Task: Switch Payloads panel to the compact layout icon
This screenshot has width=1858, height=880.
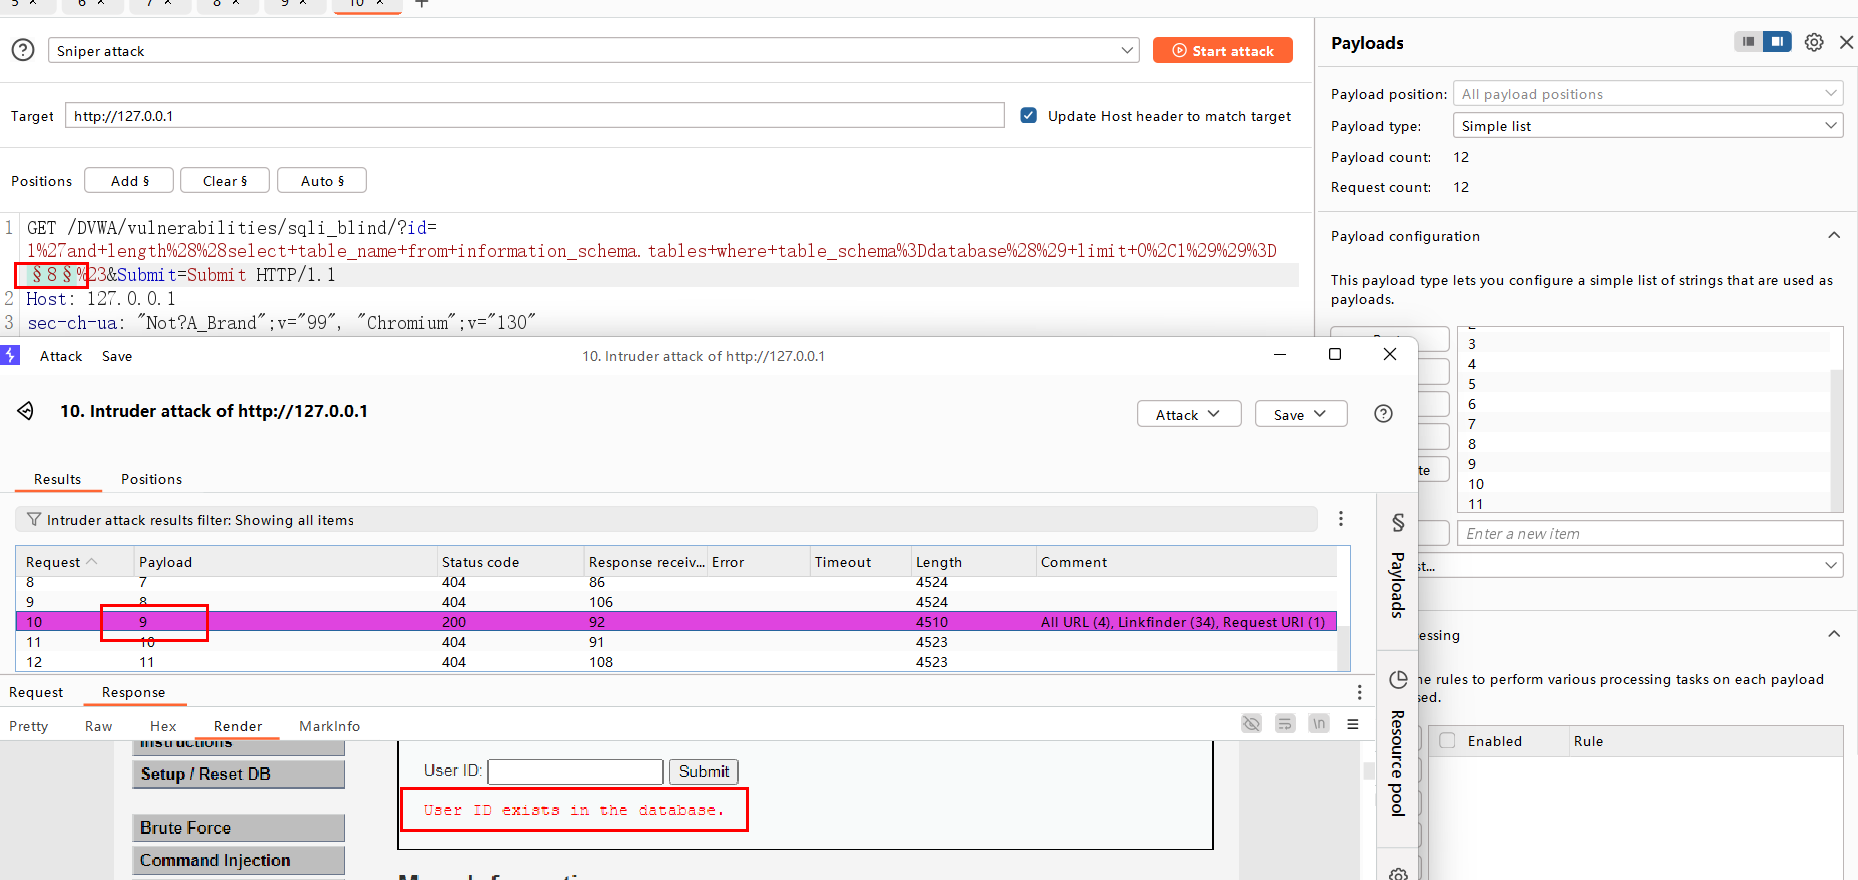Action: (x=1748, y=41)
